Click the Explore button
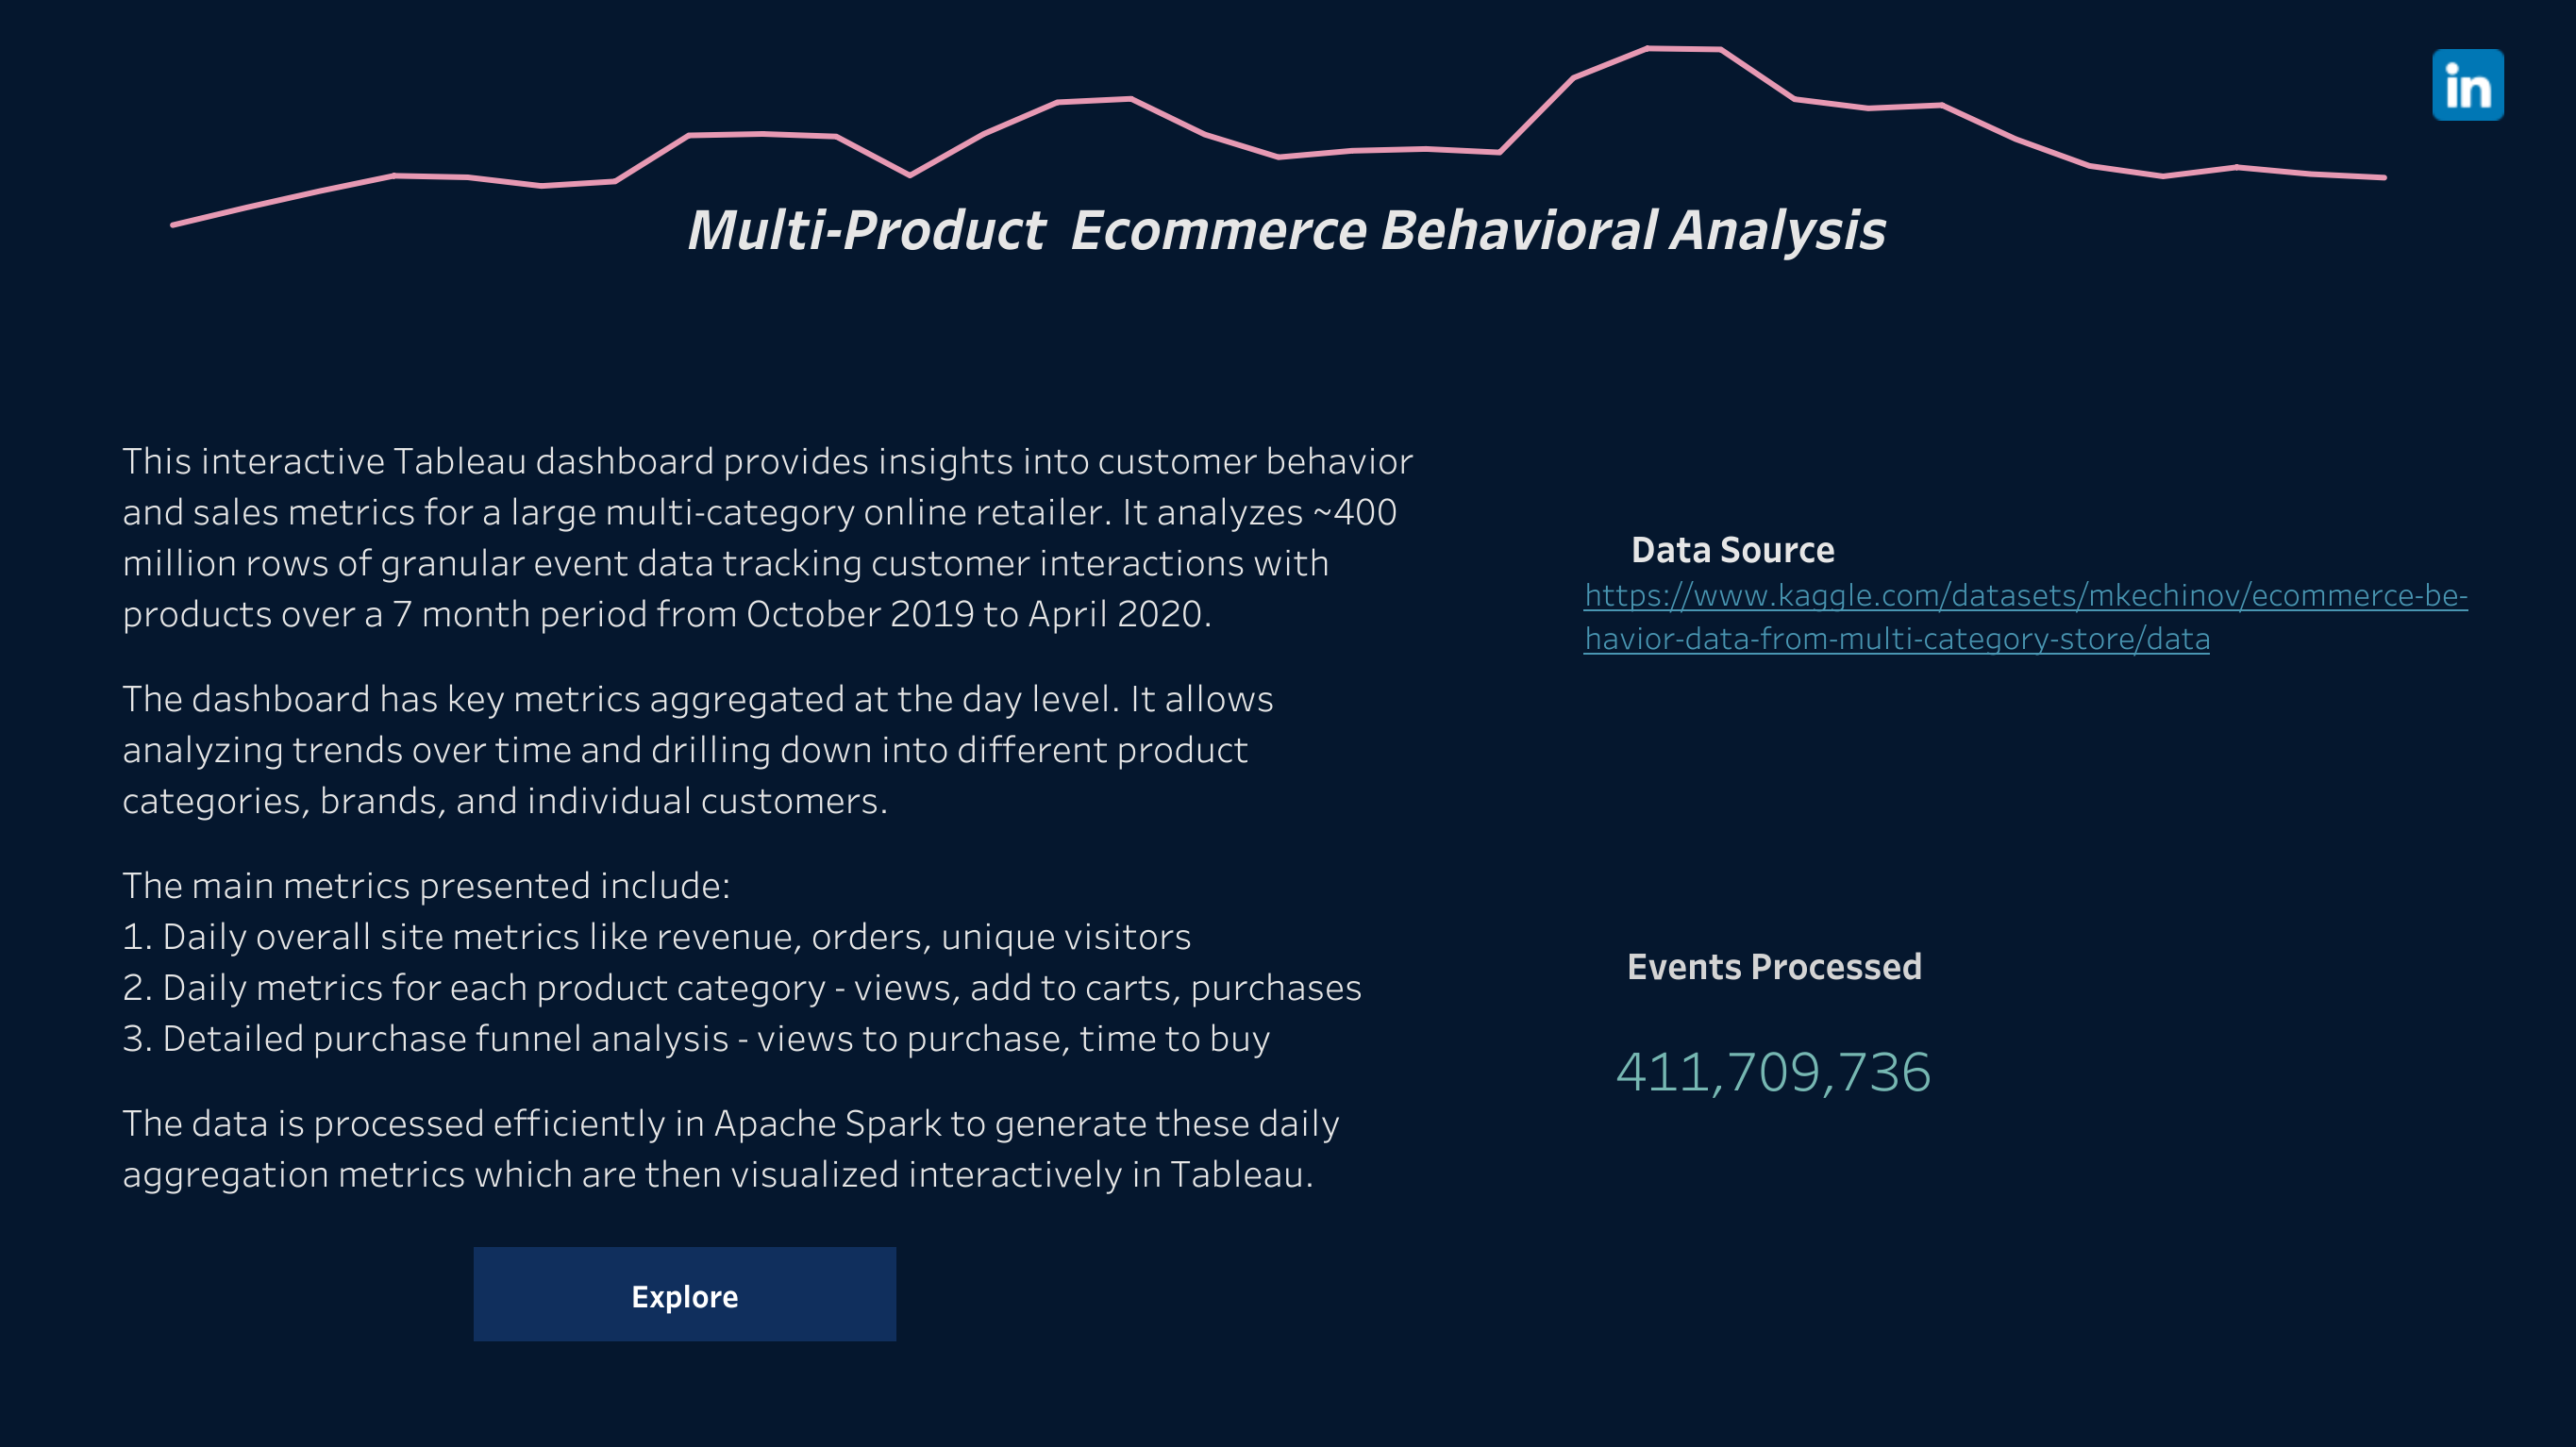2576x1447 pixels. [684, 1294]
